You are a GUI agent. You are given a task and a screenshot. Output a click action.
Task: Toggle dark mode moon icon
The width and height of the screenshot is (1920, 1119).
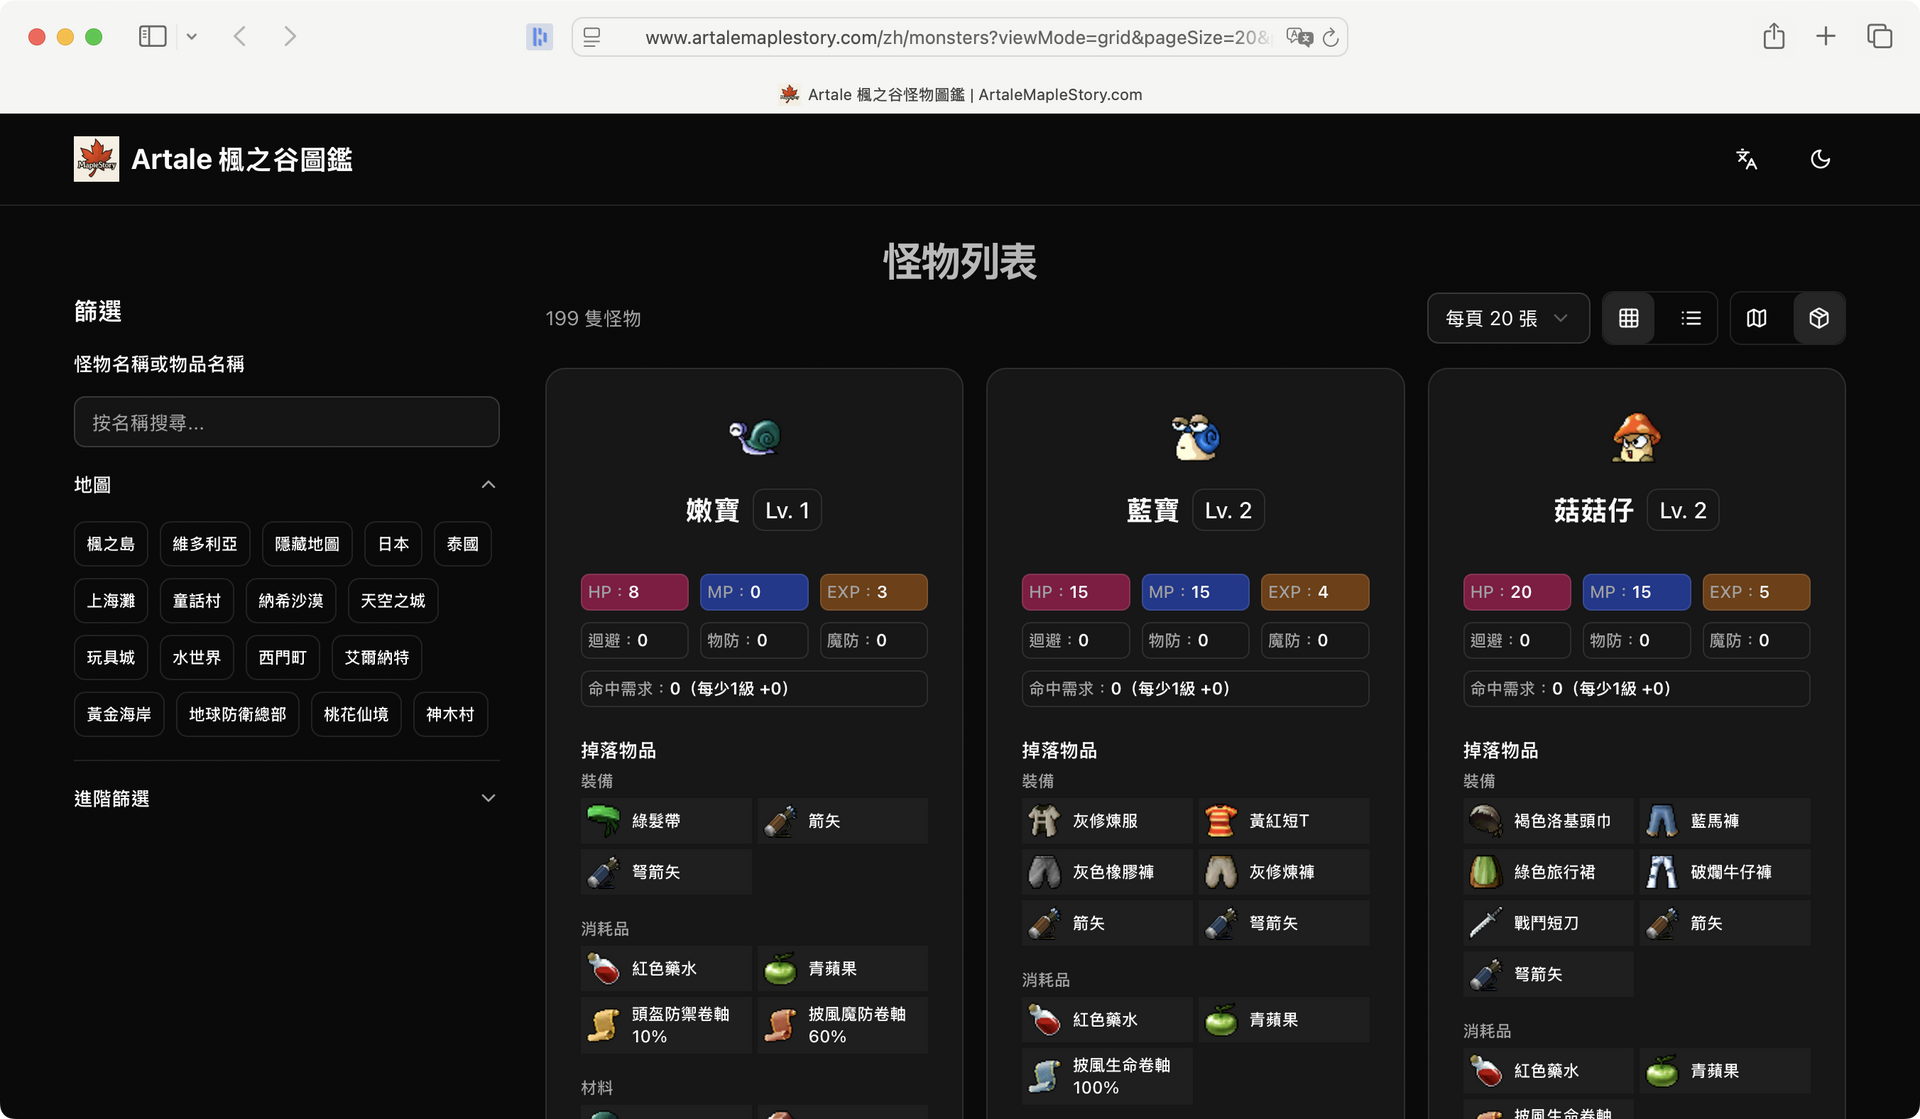tap(1820, 159)
